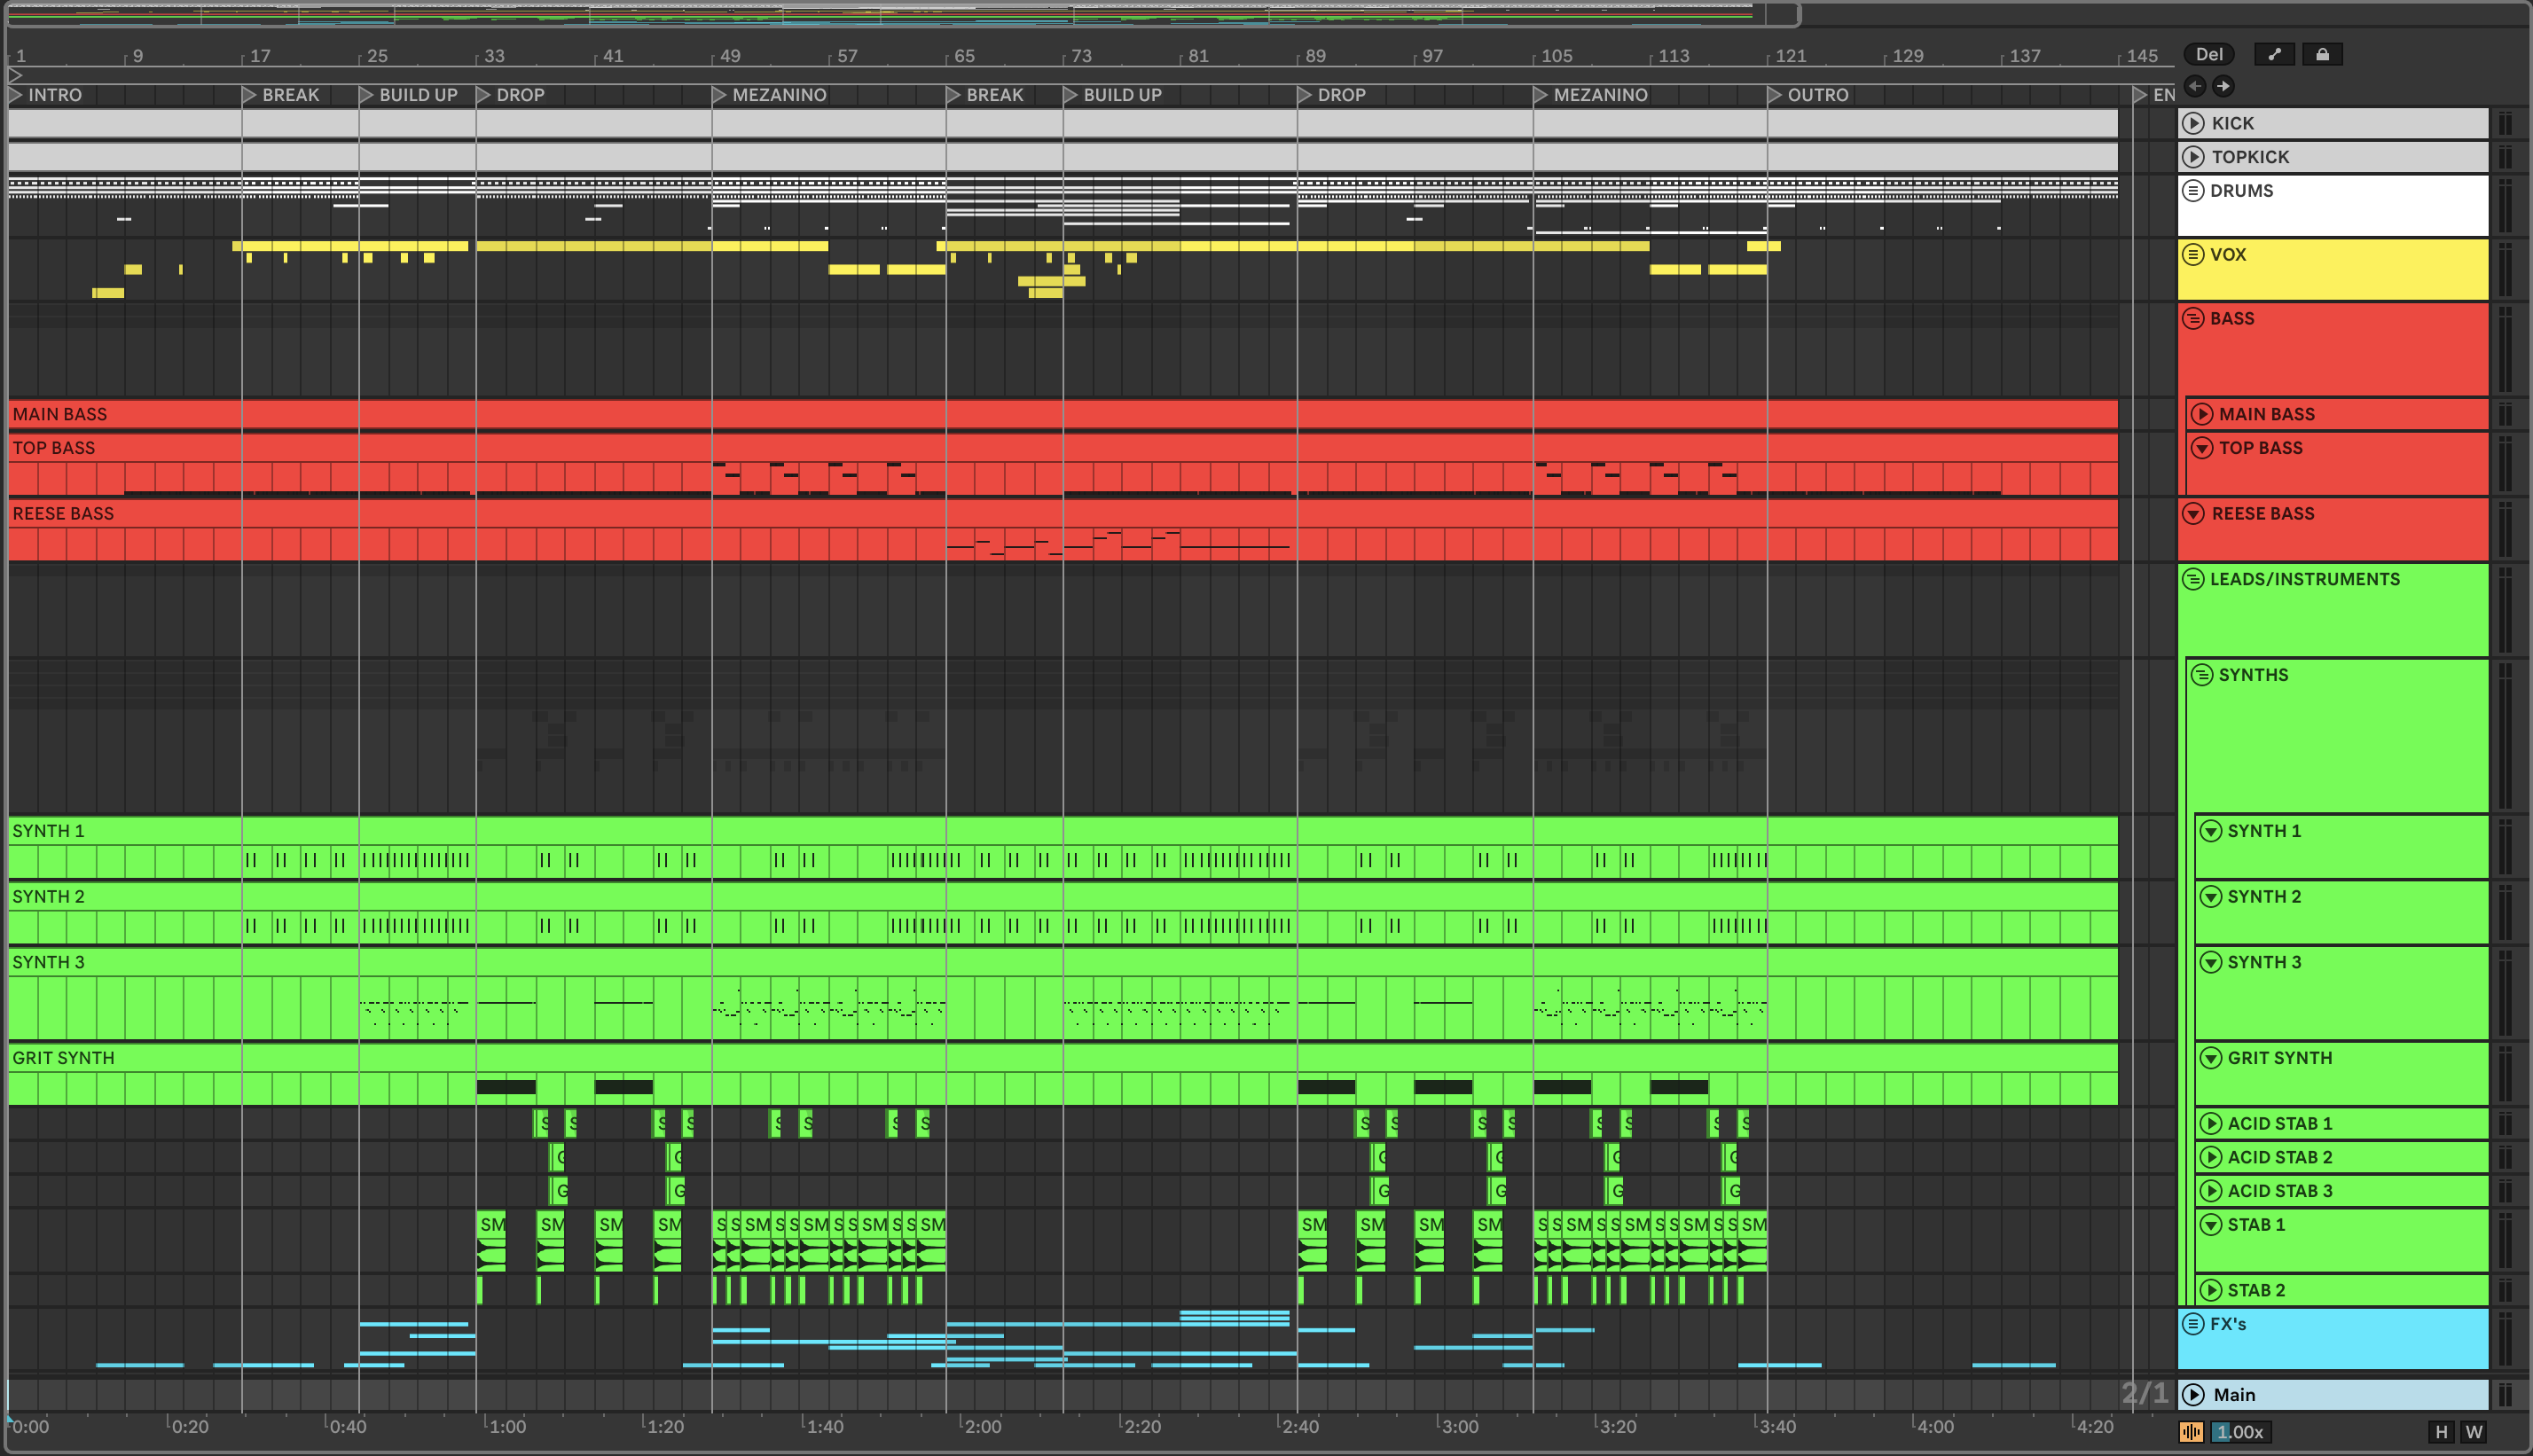The image size is (2533, 1456).
Task: Click the 1.00x zoom factor field
Action: [2240, 1432]
